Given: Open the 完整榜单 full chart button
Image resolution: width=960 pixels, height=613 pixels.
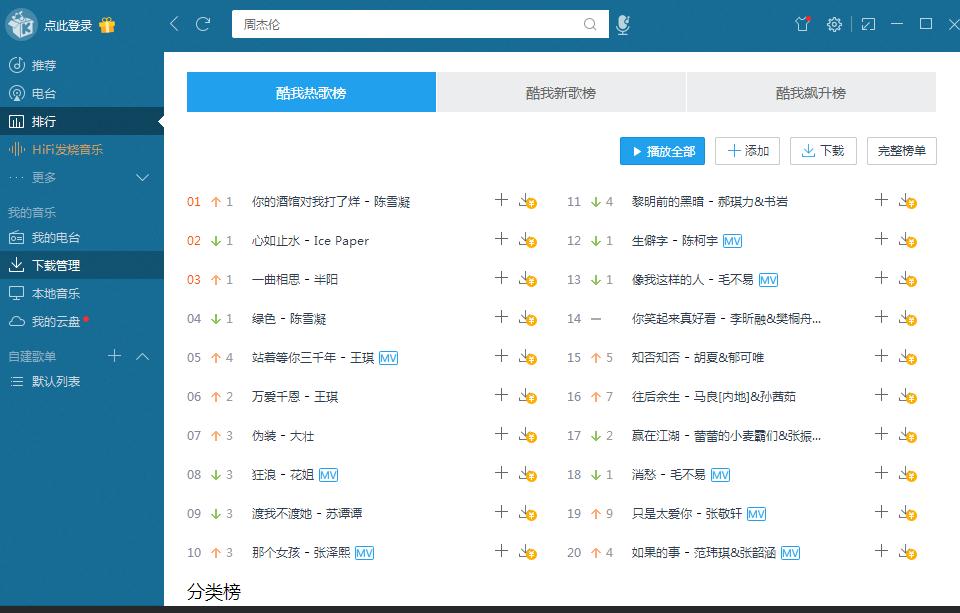Looking at the screenshot, I should coord(901,151).
